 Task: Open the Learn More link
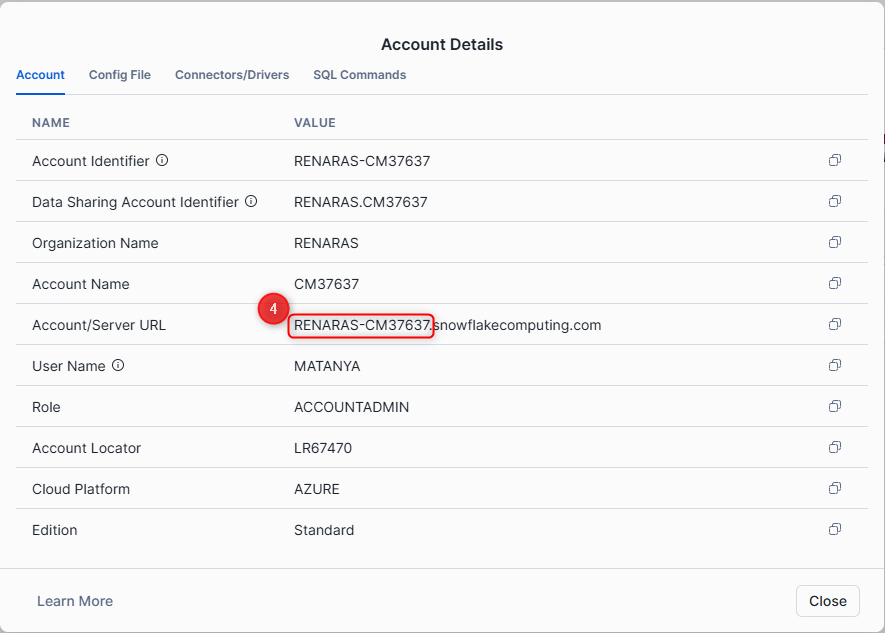(75, 601)
